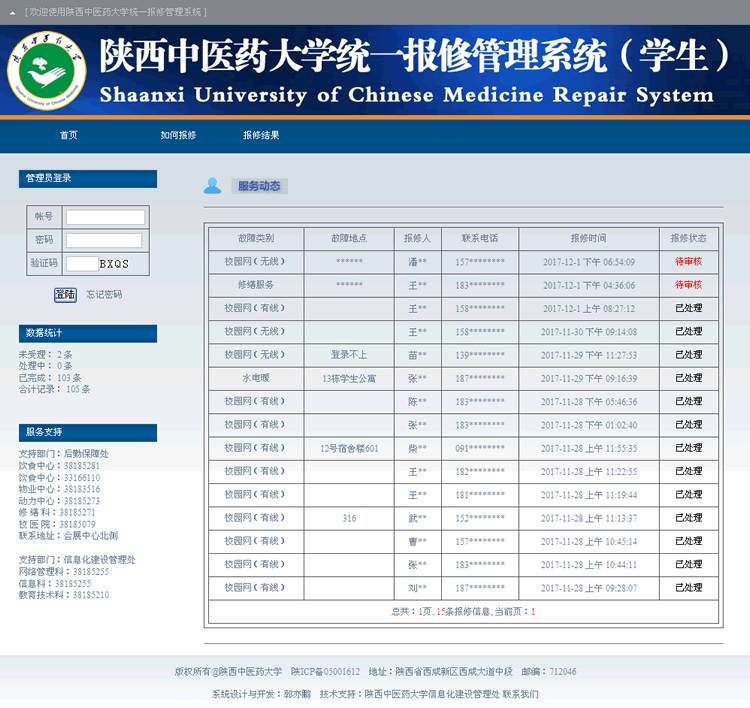
Task: Open the 首页 menu item
Action: click(68, 135)
